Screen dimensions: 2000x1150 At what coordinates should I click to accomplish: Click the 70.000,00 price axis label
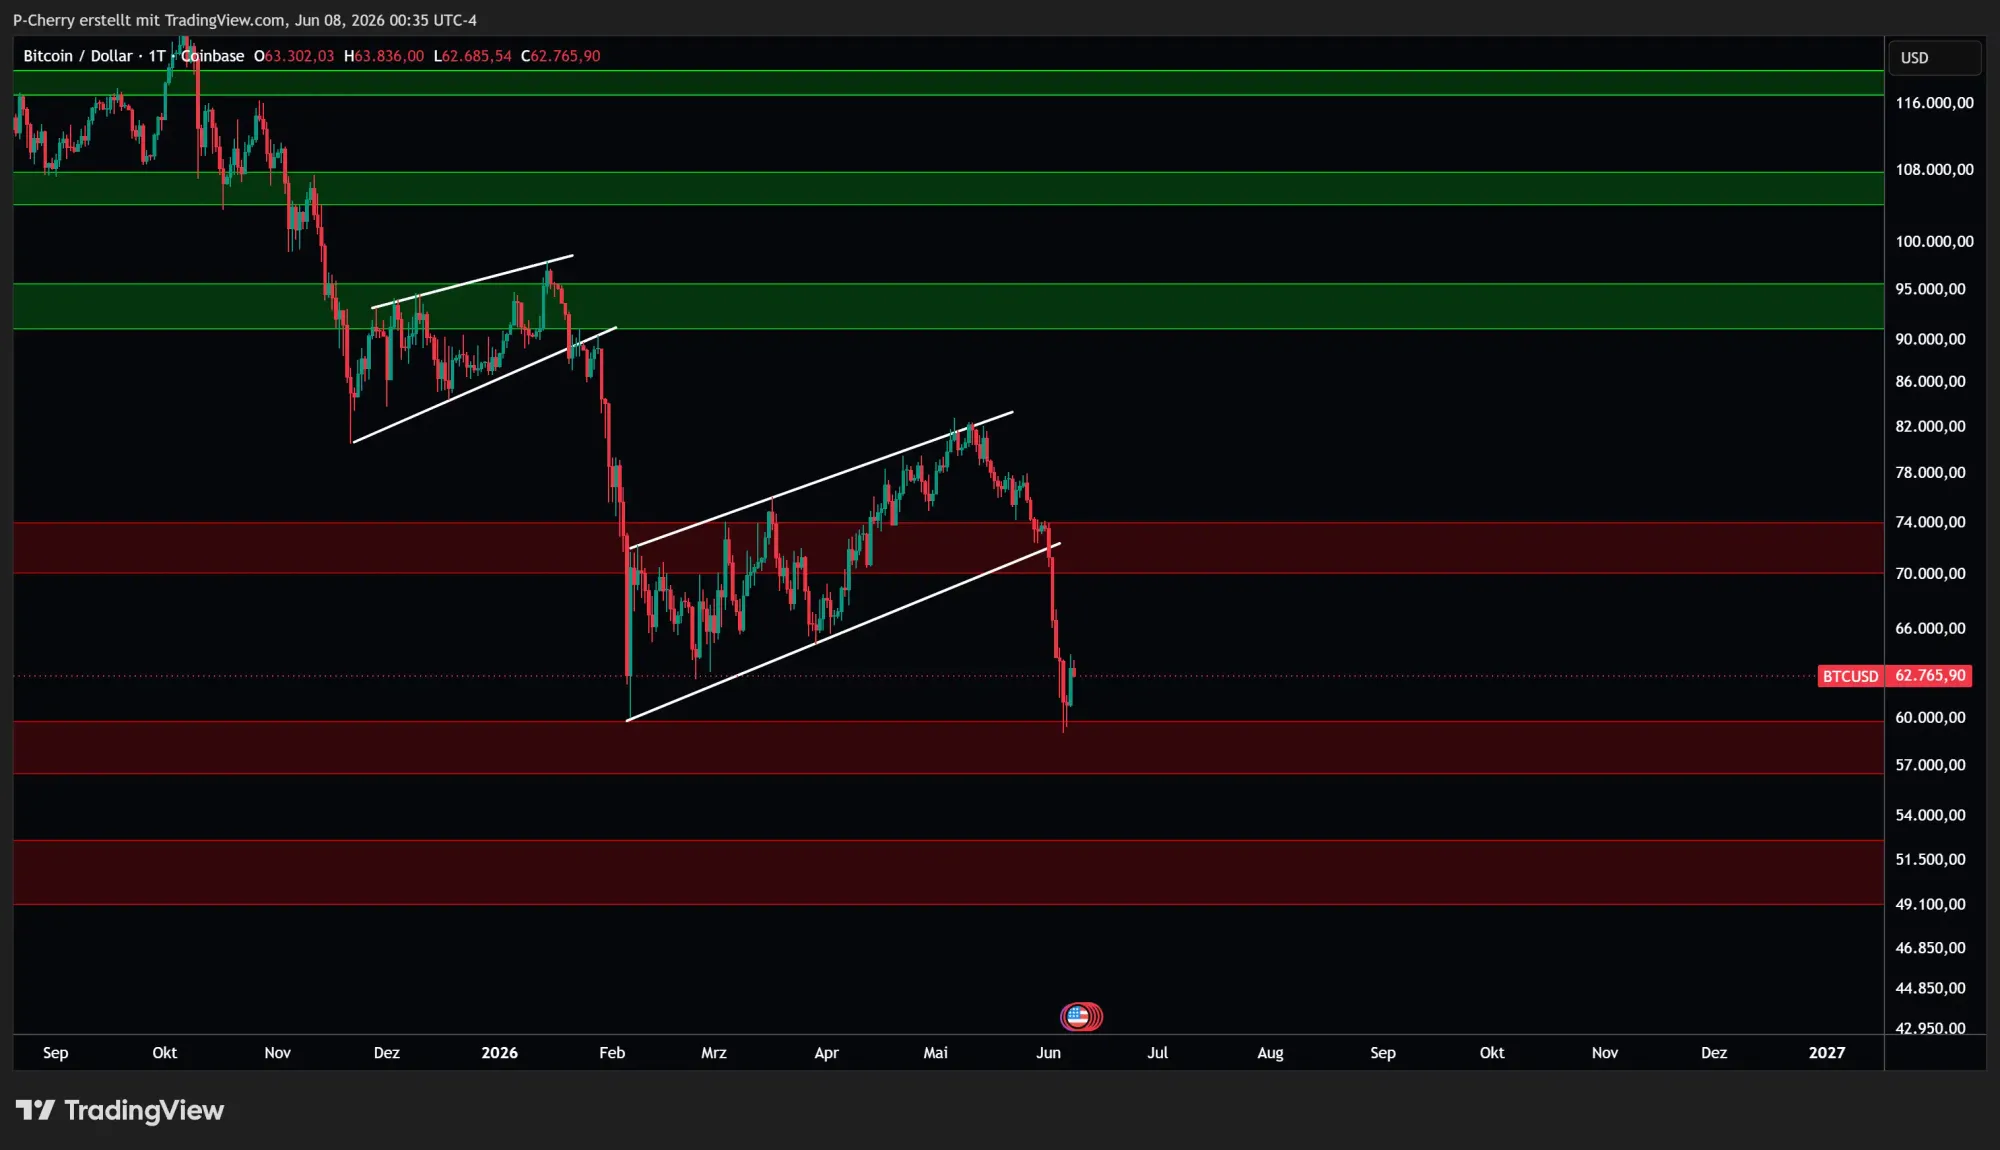[1930, 574]
